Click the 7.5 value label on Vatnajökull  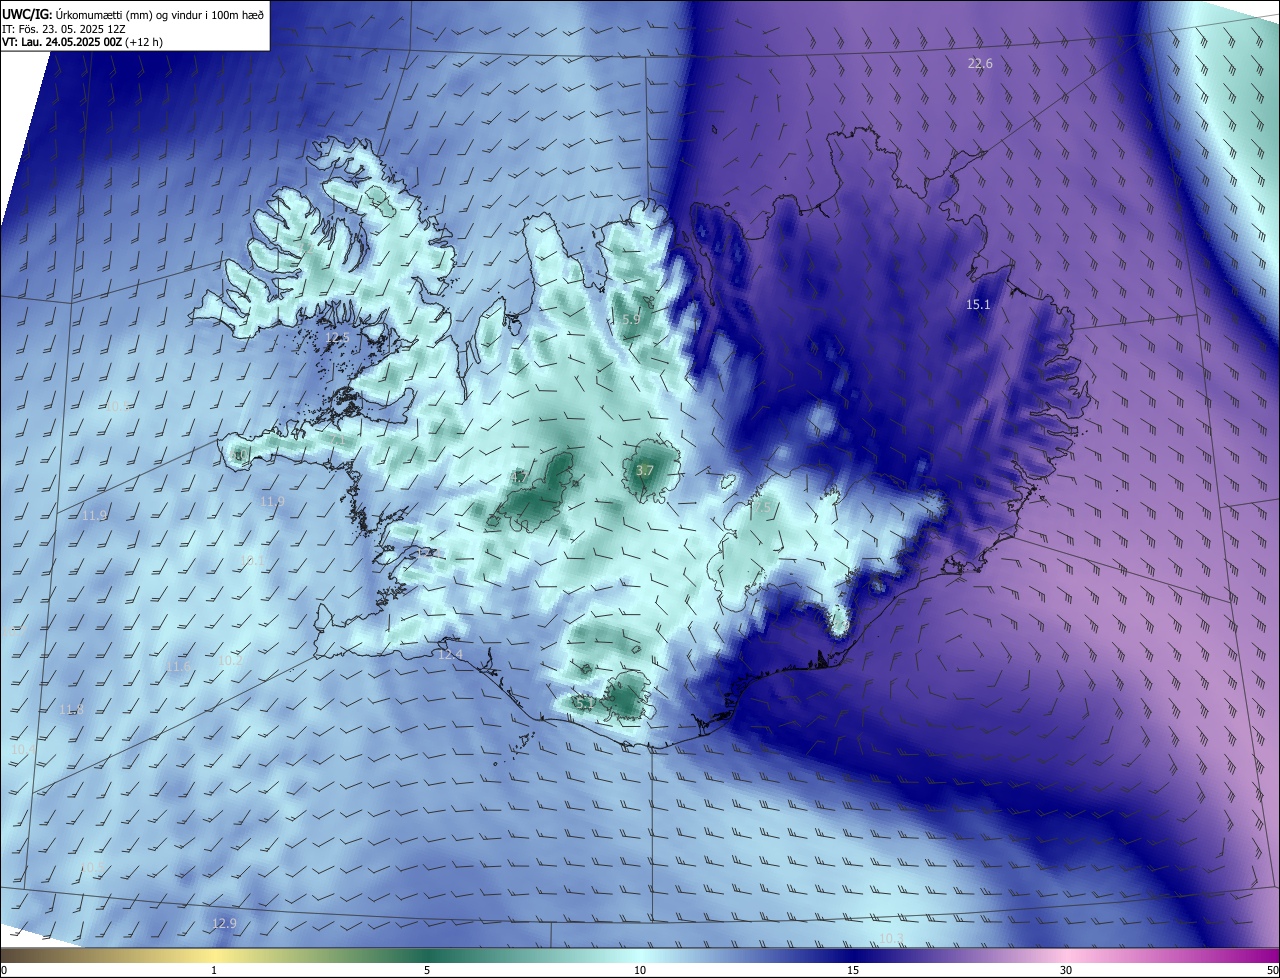point(763,508)
